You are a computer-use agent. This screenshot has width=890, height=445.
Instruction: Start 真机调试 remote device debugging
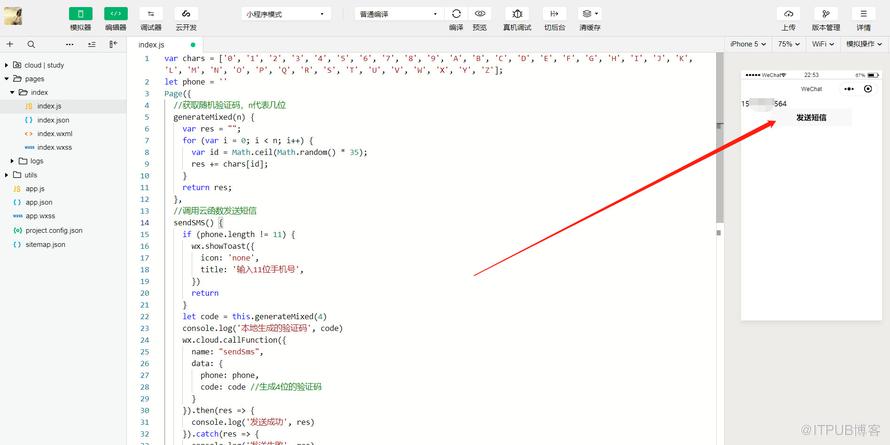pyautogui.click(x=517, y=14)
